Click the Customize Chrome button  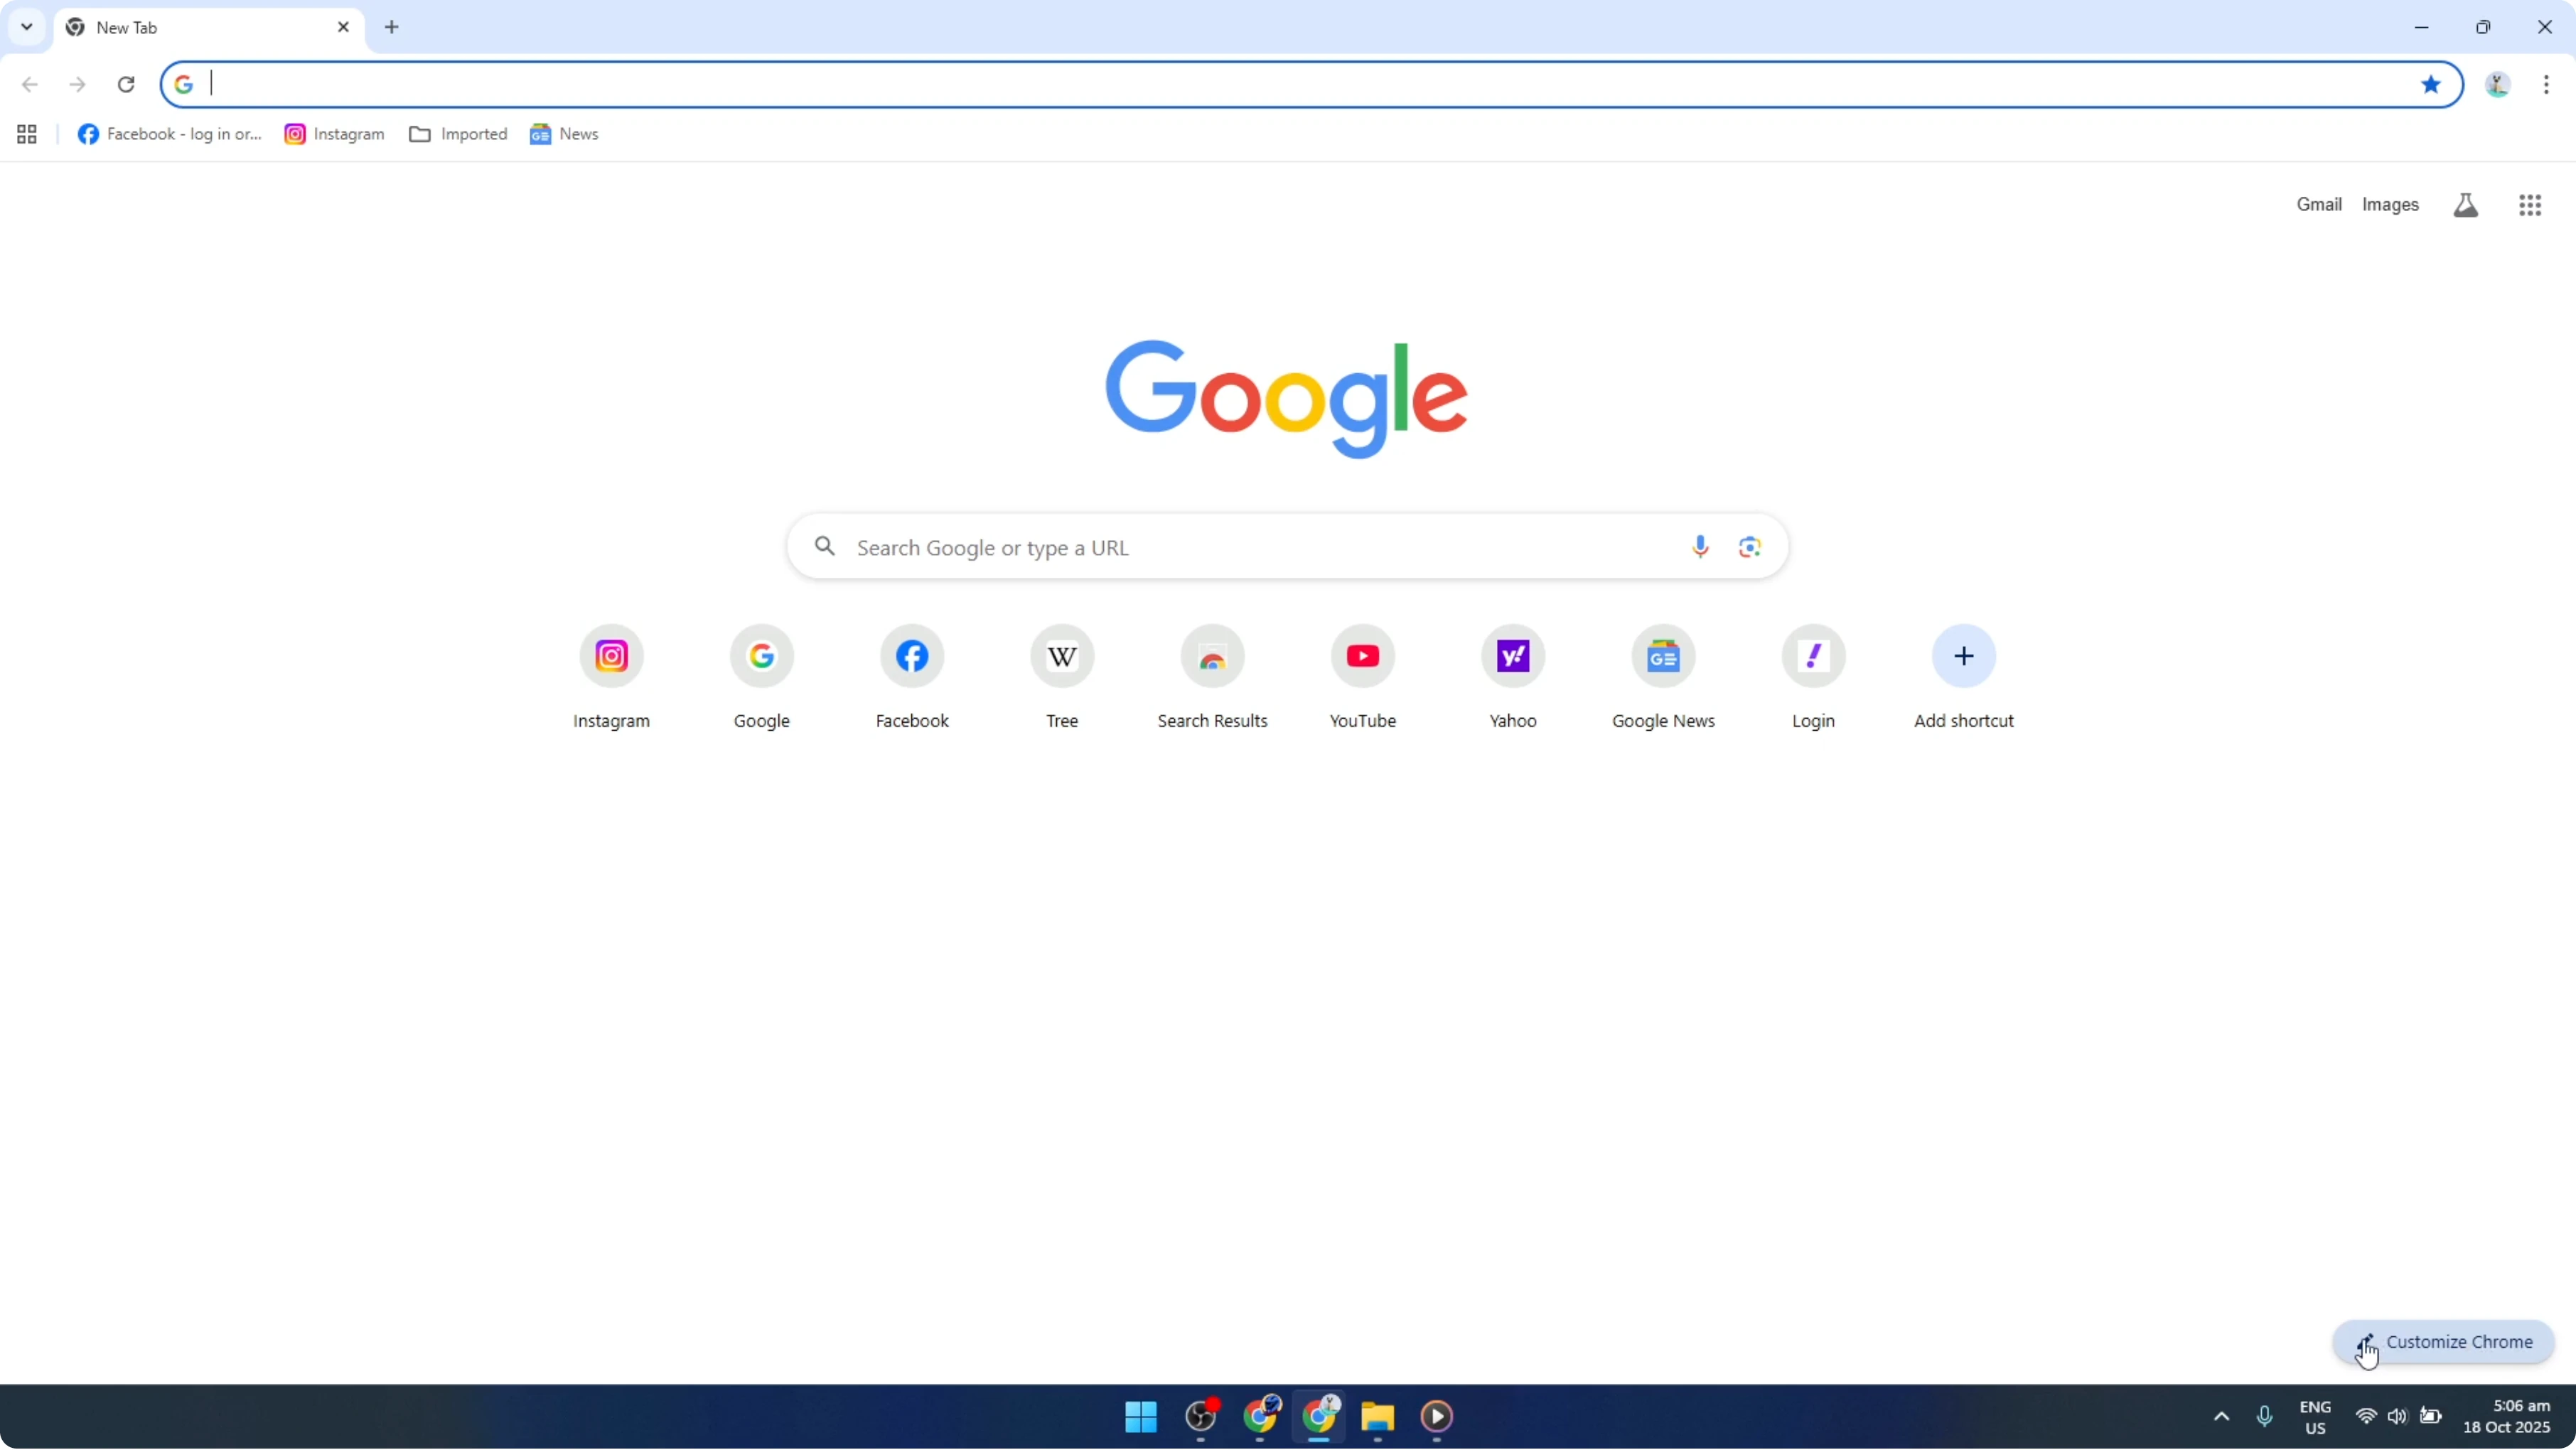coord(2443,1343)
